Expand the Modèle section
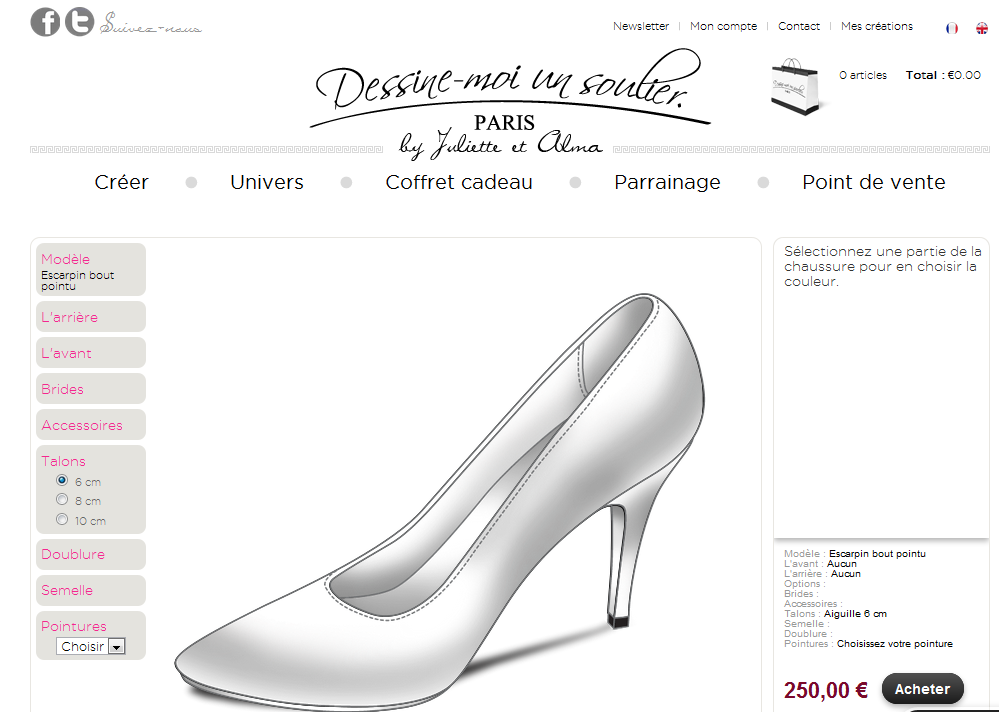 (66, 259)
